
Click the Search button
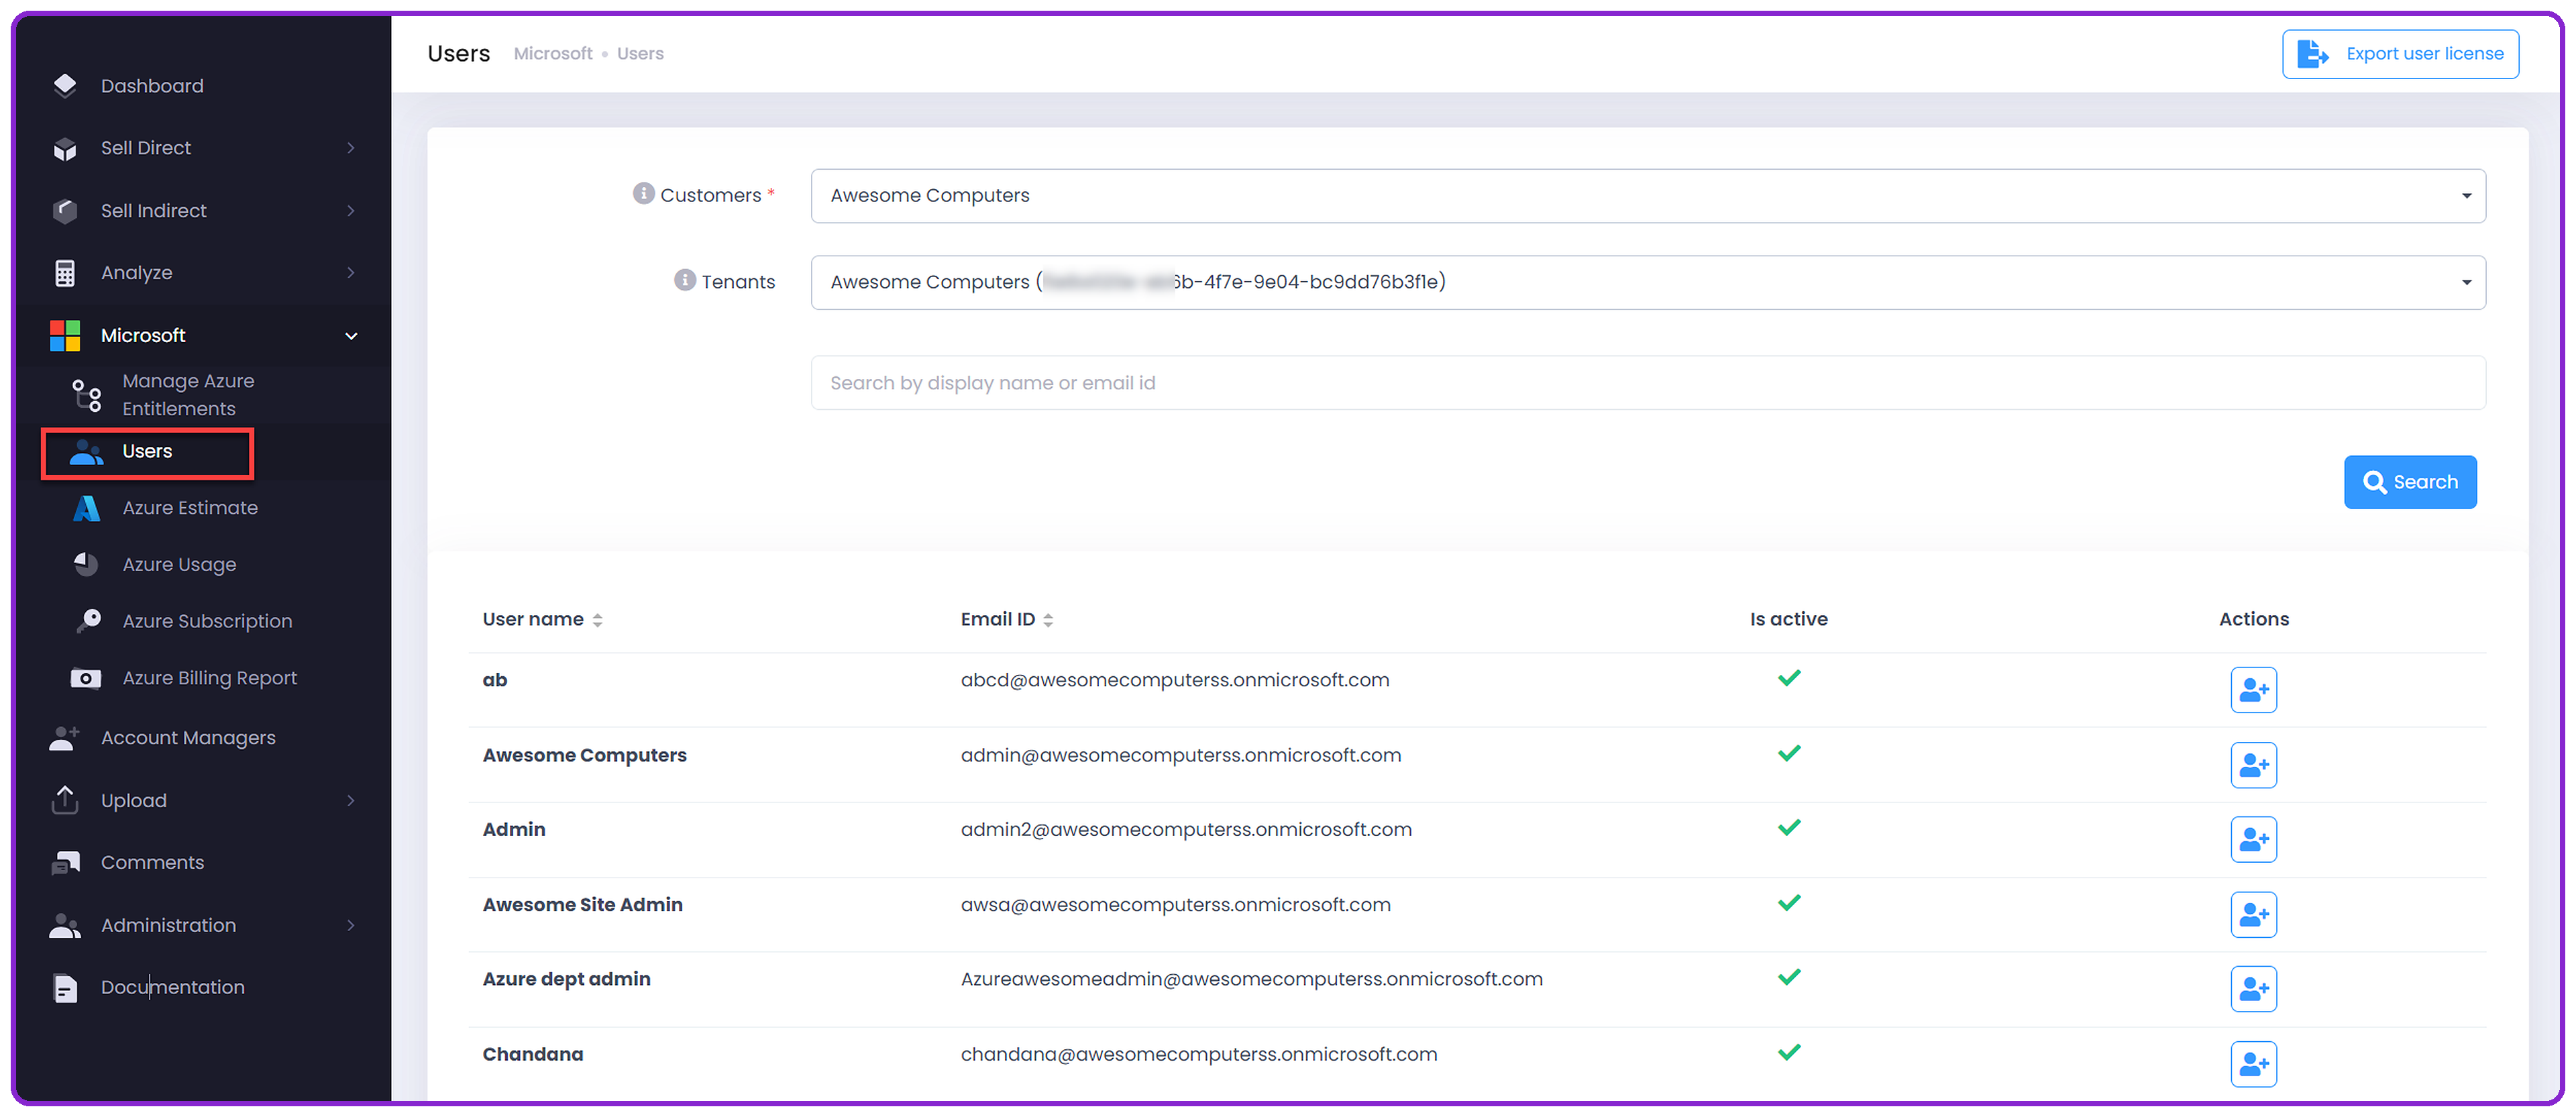coord(2410,482)
